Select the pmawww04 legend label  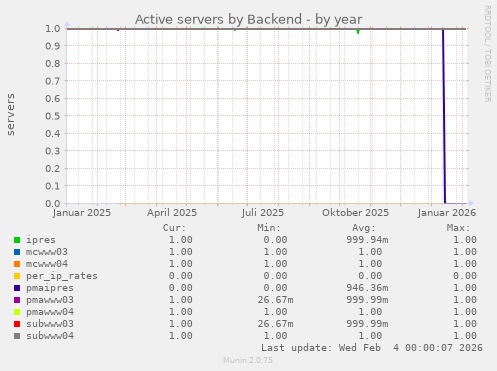tap(50, 312)
